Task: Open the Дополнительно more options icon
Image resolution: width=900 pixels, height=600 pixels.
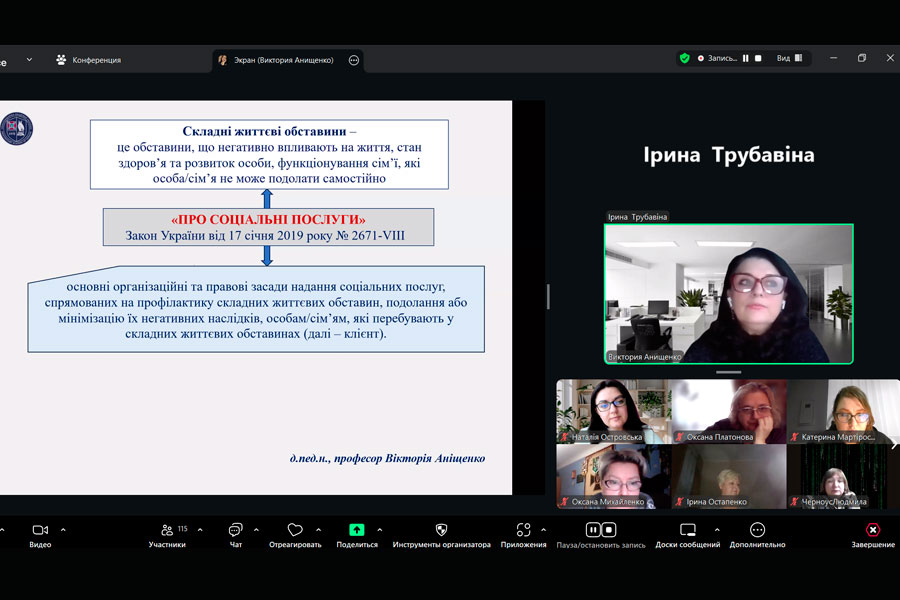Action: [757, 530]
